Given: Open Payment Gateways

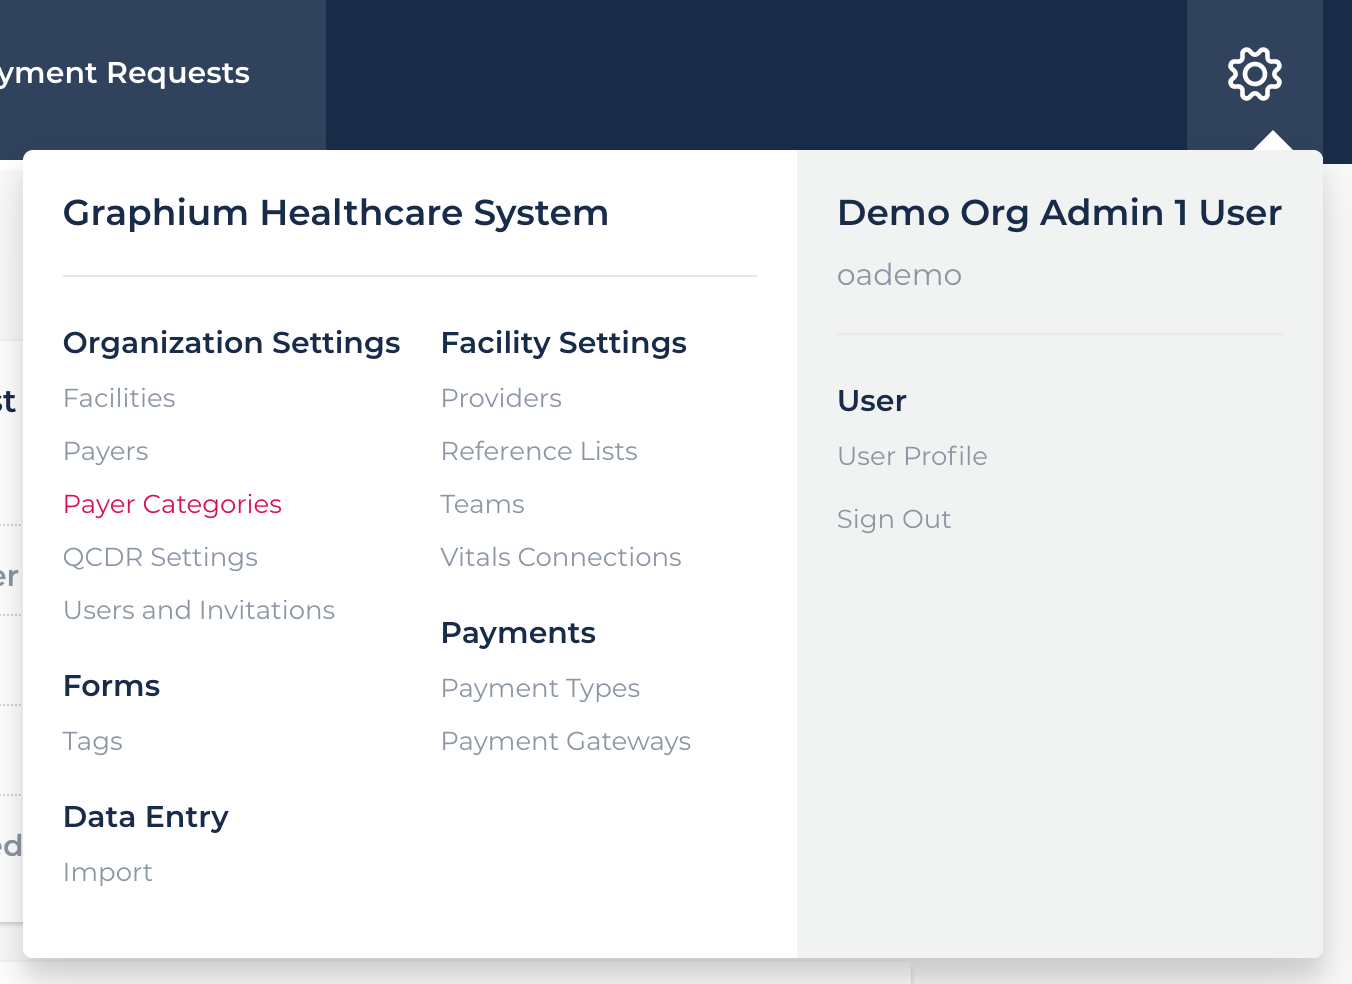Looking at the screenshot, I should pyautogui.click(x=566, y=741).
